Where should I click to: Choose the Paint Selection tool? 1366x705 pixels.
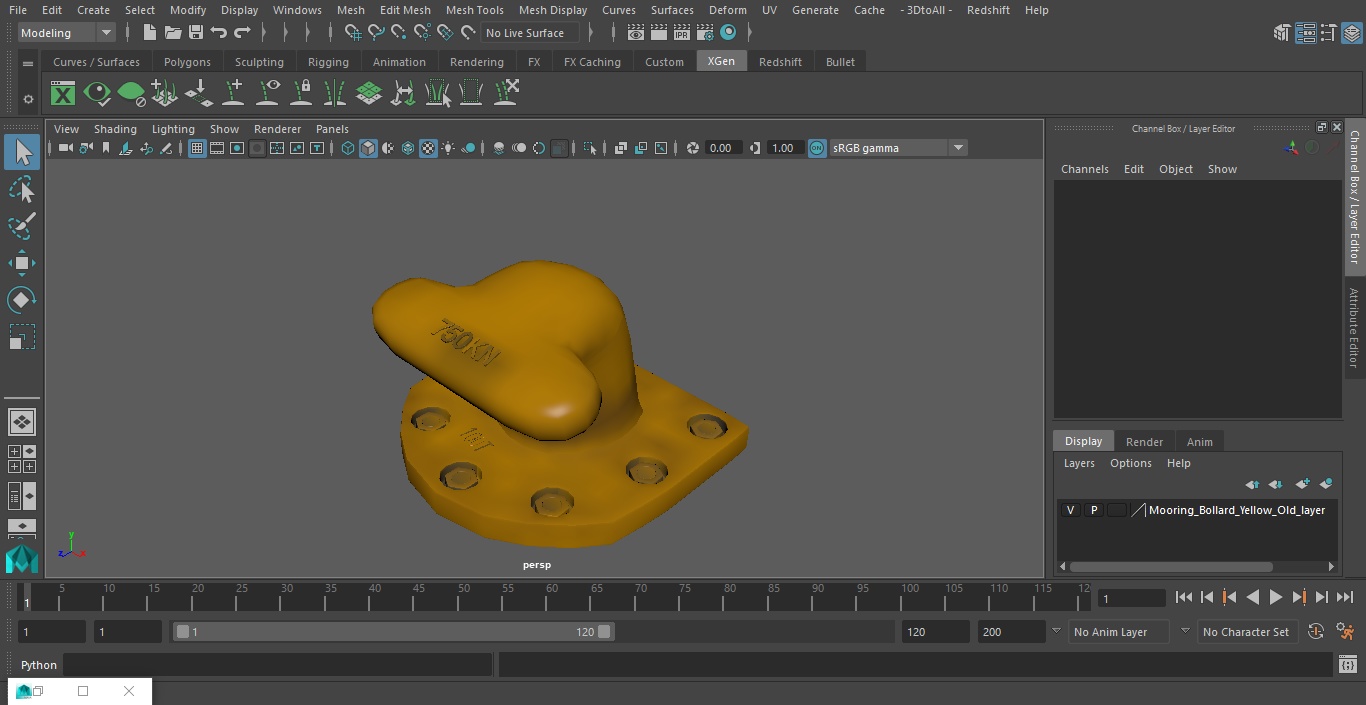click(x=22, y=226)
